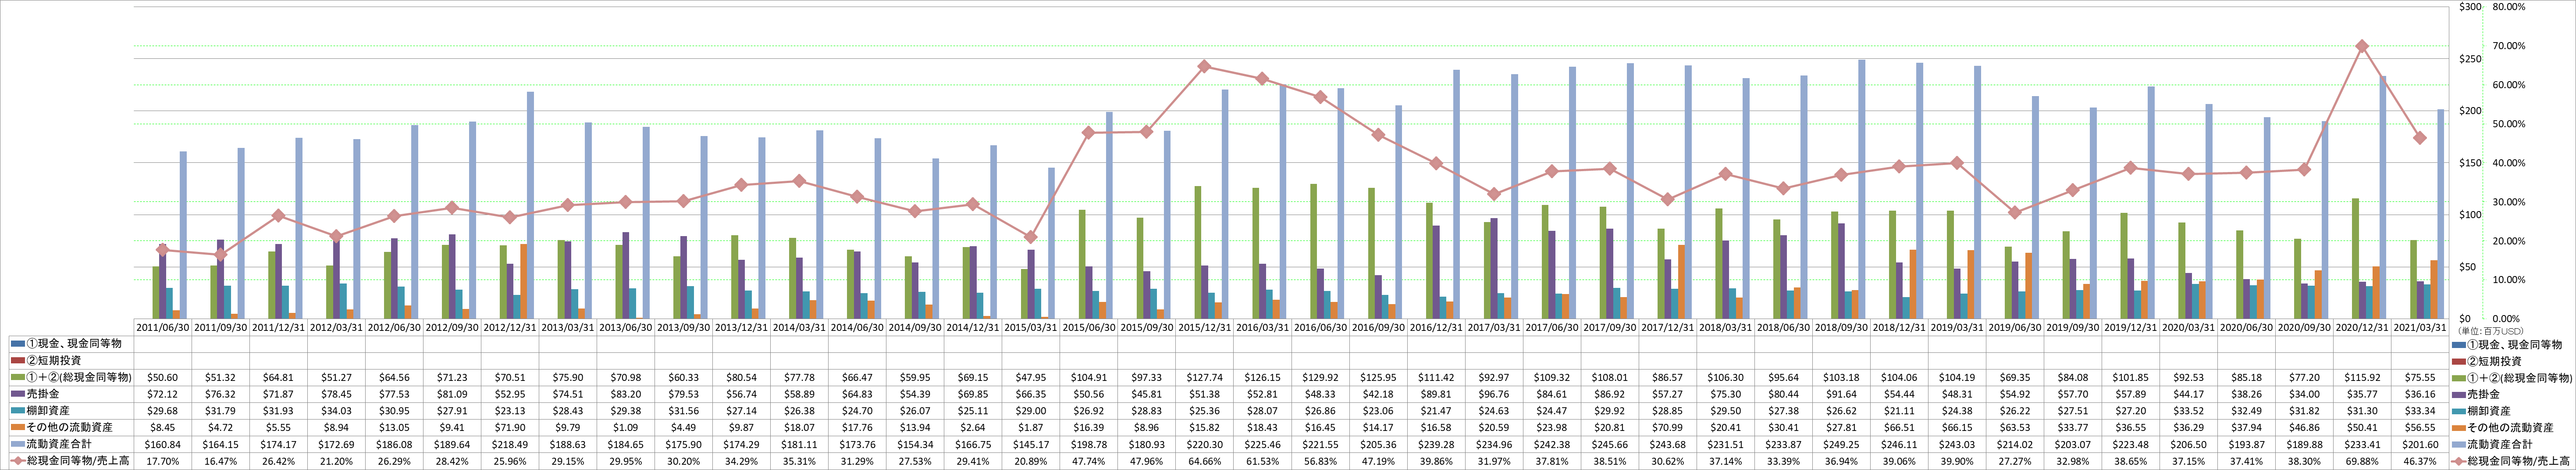
Task: Select the 46.37% cell
Action: 2420,461
